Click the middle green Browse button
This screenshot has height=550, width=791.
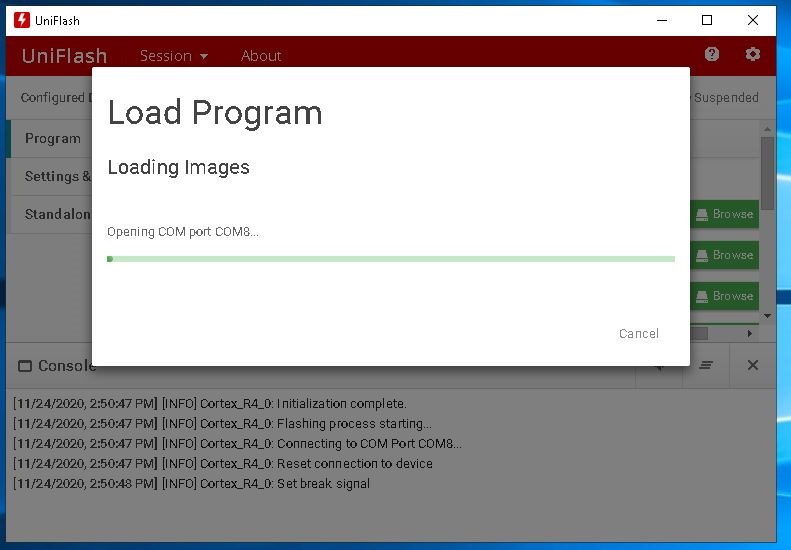pyautogui.click(x=724, y=255)
